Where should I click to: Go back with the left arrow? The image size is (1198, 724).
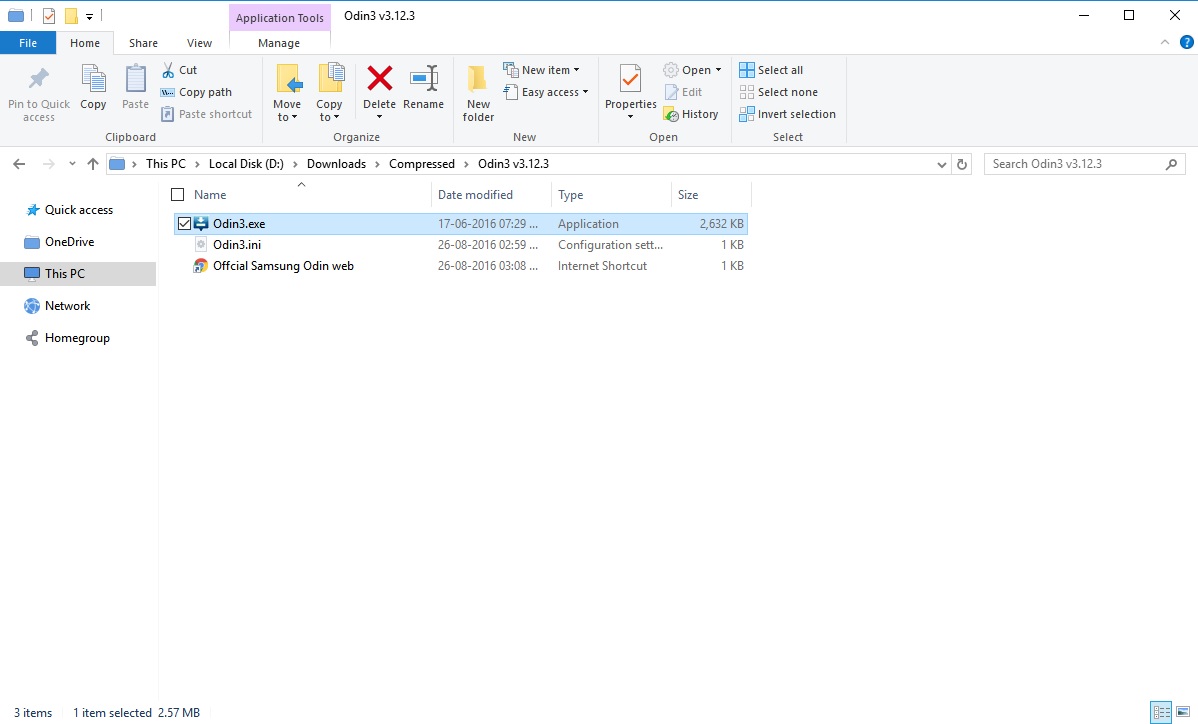coord(19,164)
